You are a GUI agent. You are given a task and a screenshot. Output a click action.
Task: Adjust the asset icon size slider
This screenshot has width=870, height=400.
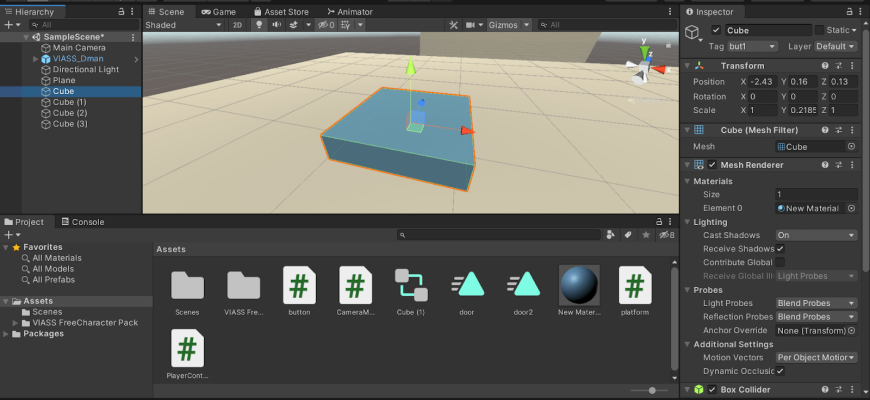click(x=651, y=390)
